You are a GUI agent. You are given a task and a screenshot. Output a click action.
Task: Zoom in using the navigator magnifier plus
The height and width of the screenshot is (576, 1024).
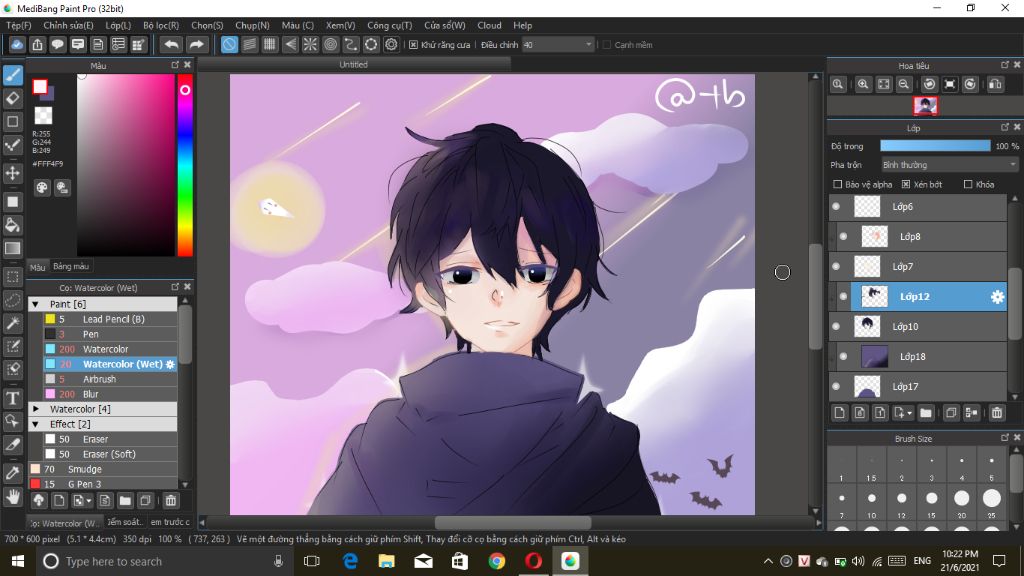tap(863, 84)
